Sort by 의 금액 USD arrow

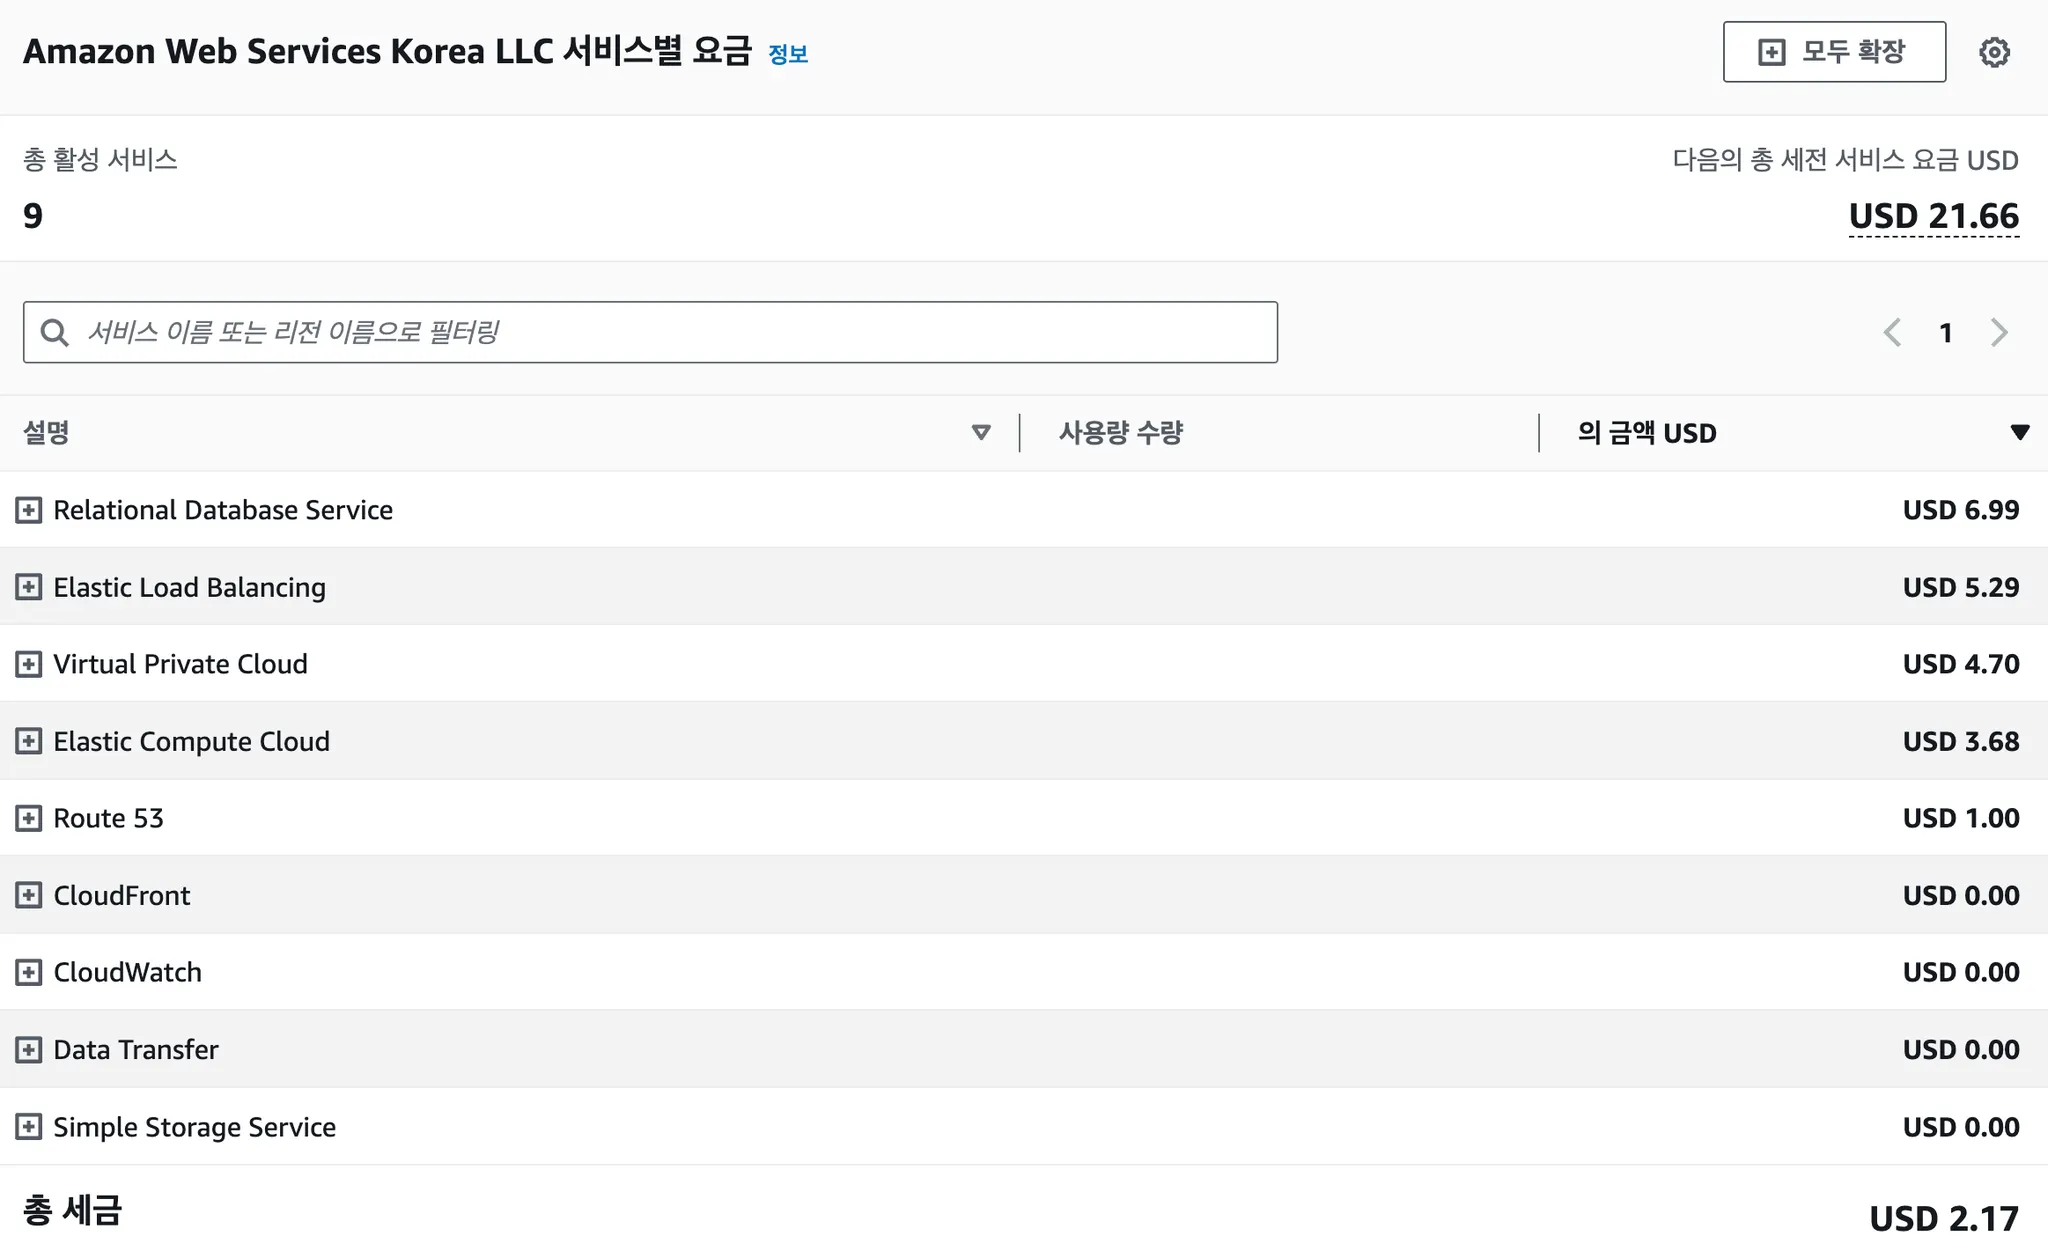[2020, 432]
